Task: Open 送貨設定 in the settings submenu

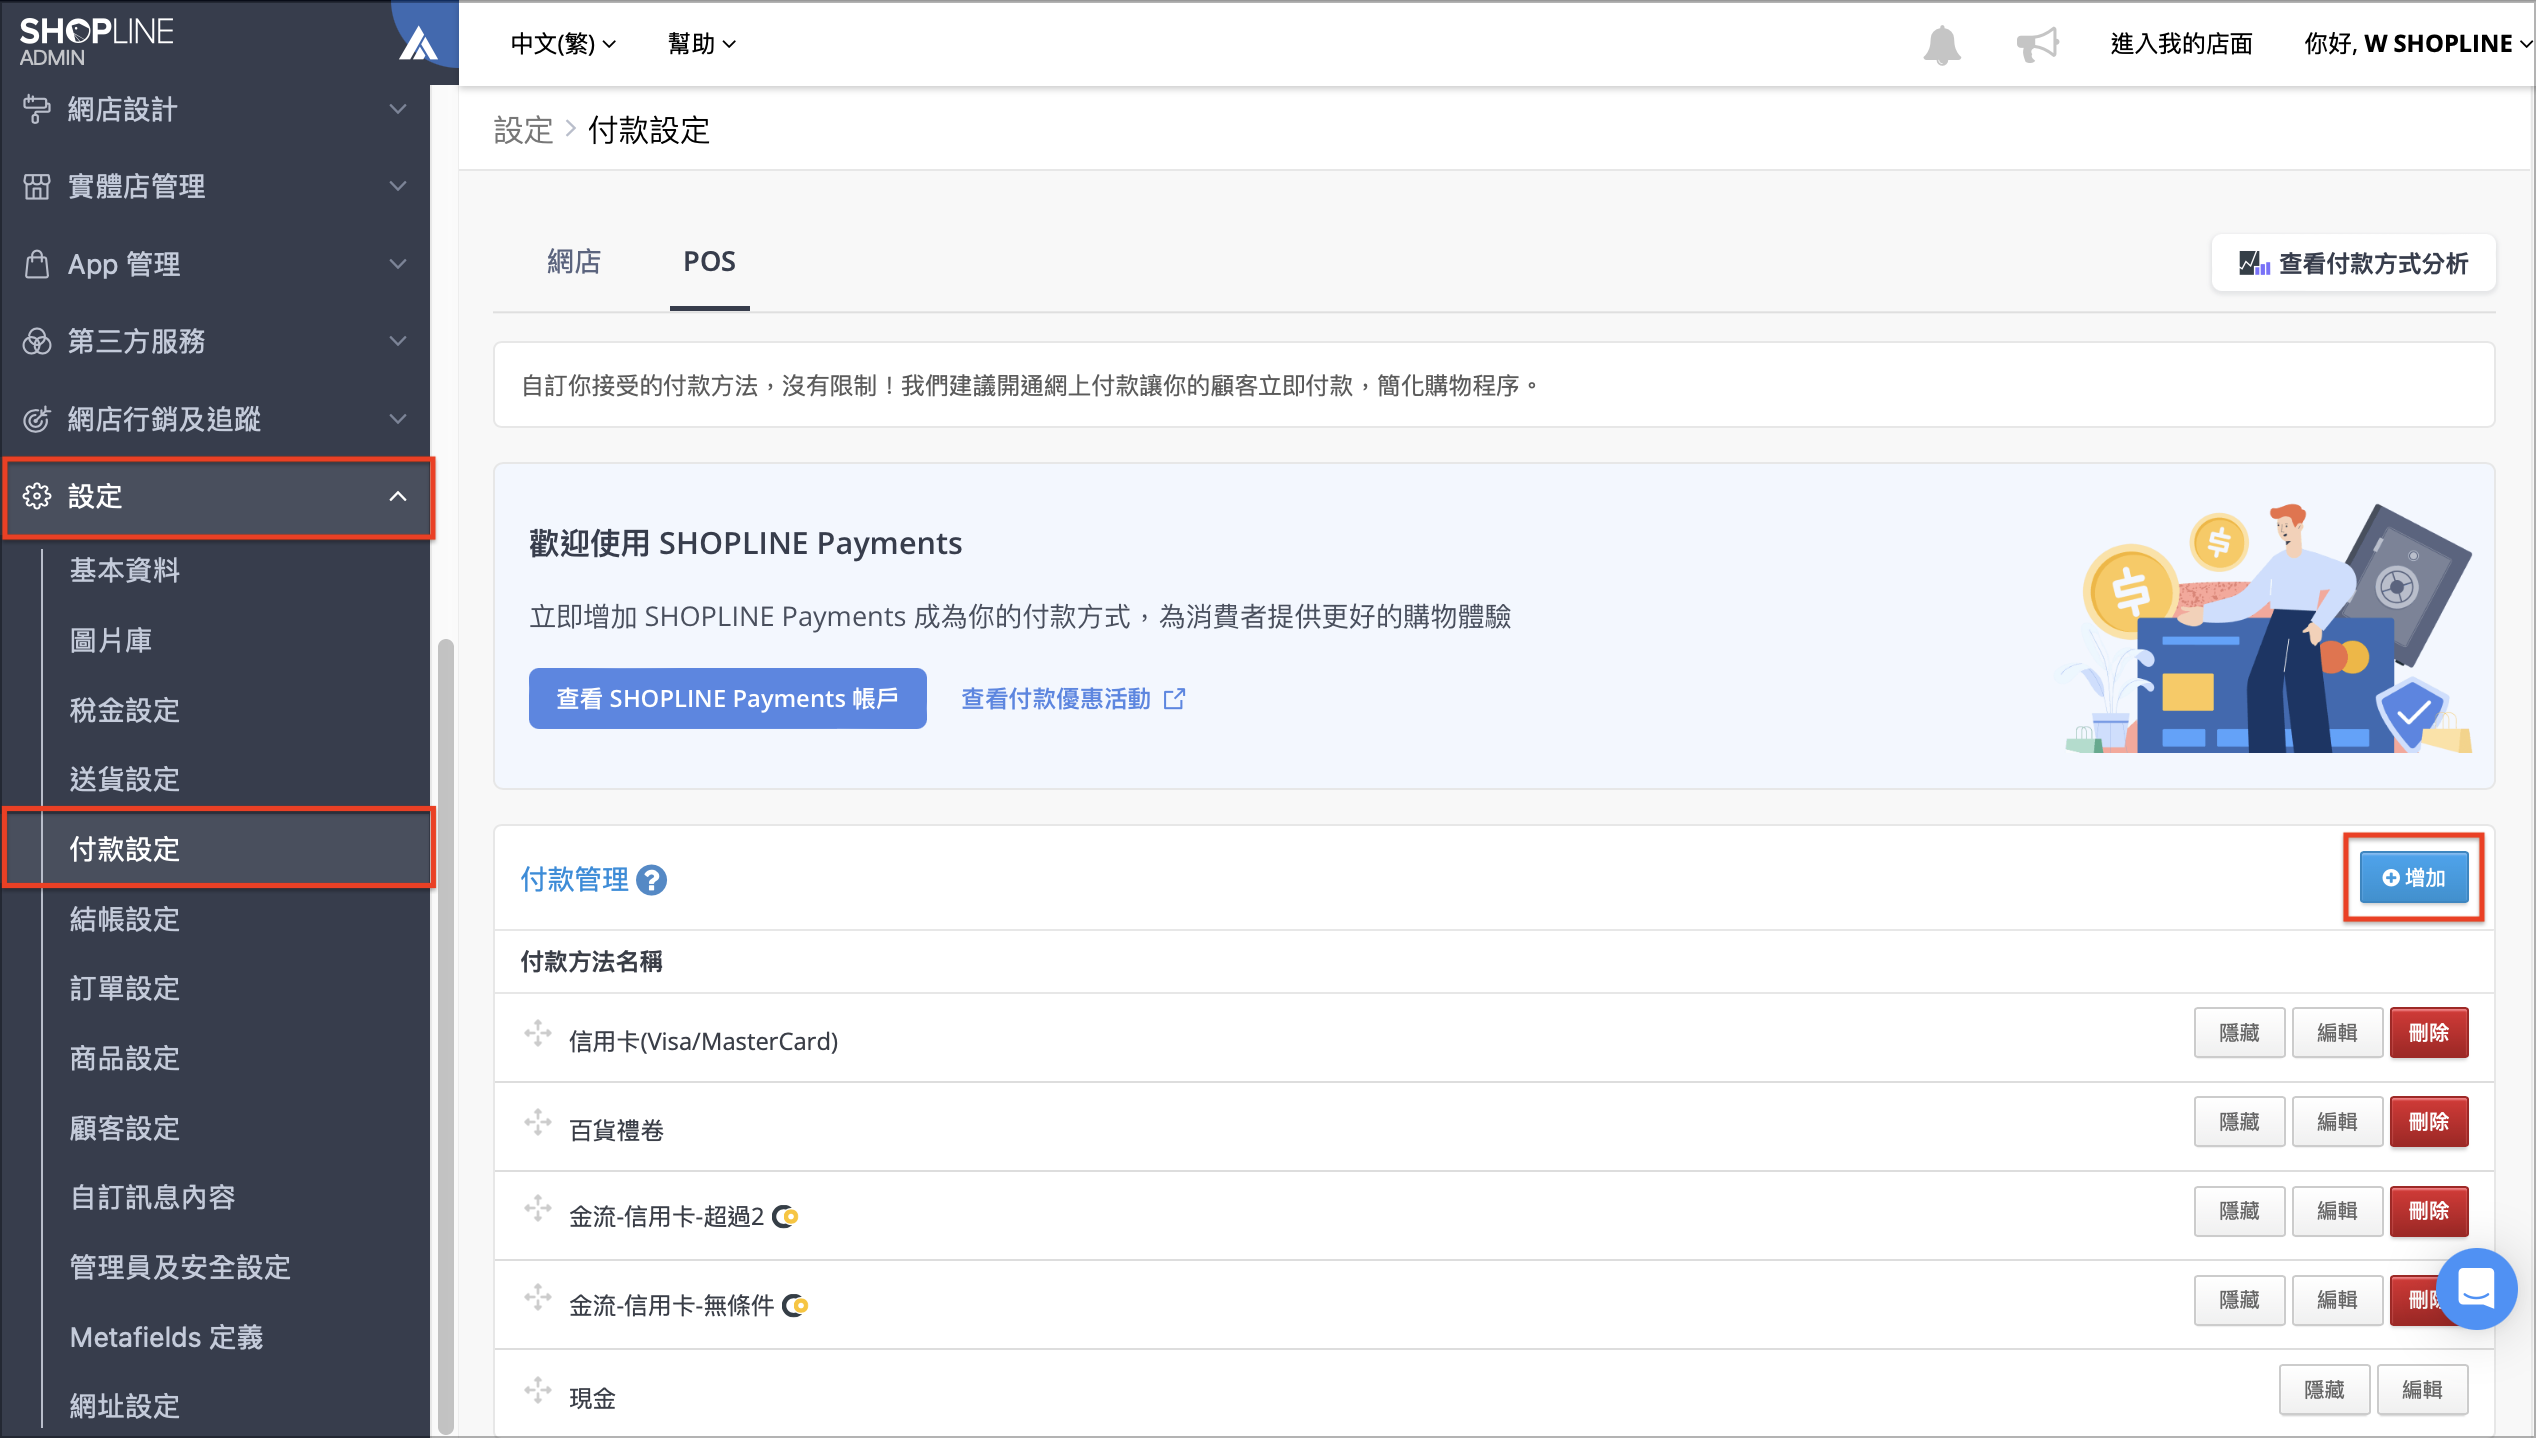Action: pos(124,779)
